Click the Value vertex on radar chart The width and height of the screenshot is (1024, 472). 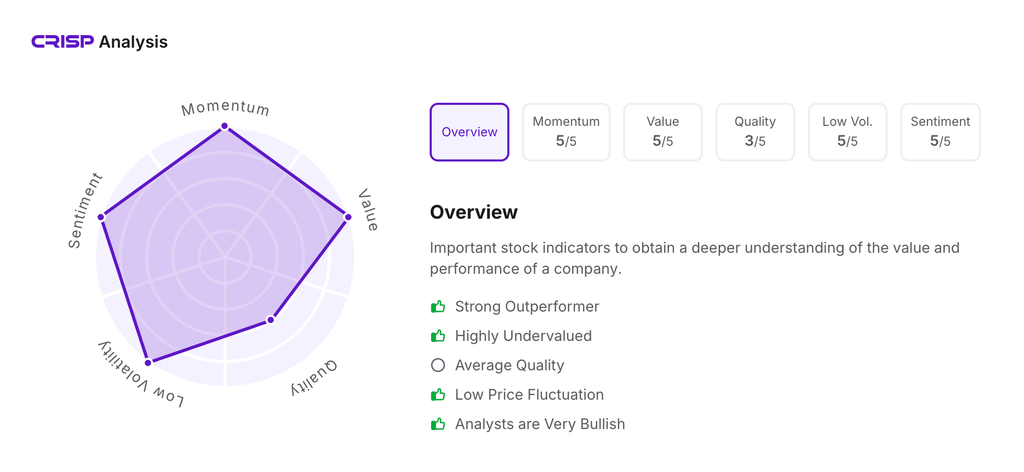348,217
